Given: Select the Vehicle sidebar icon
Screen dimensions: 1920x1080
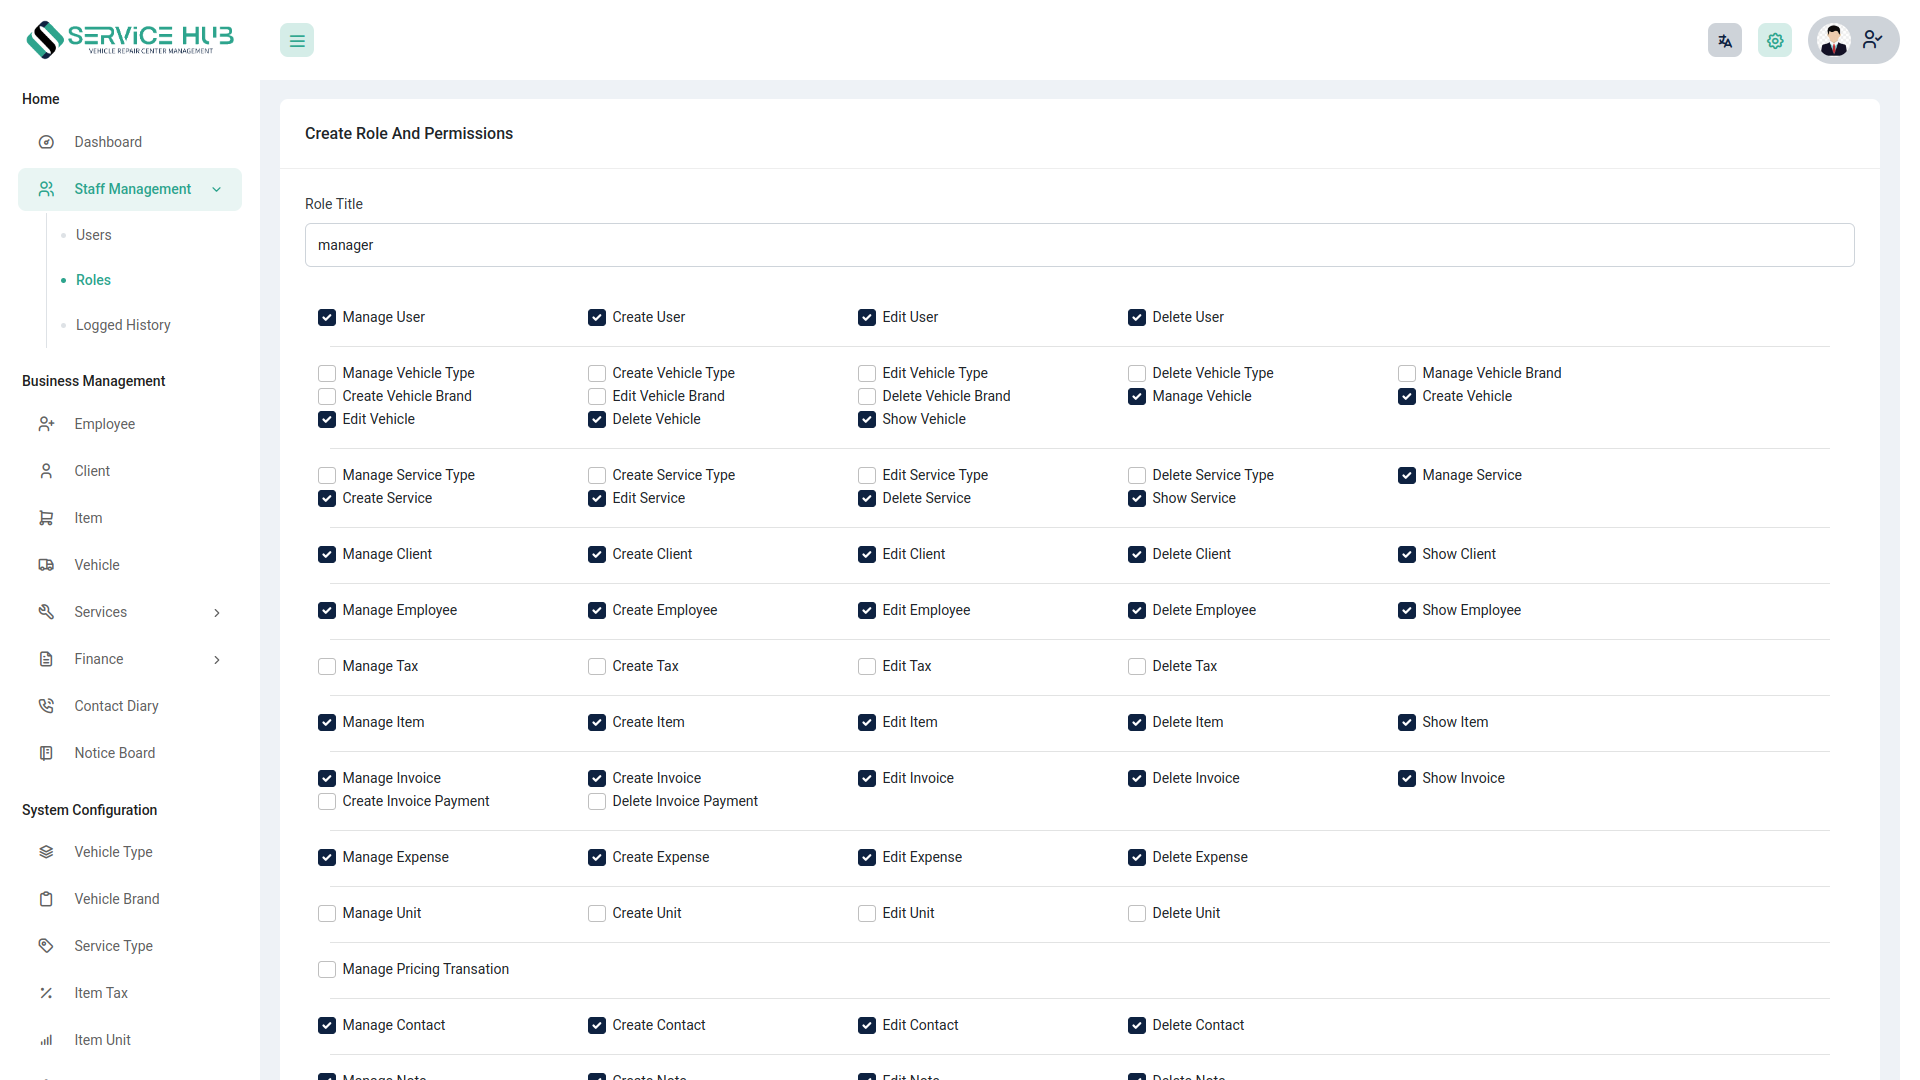Looking at the screenshot, I should point(46,565).
